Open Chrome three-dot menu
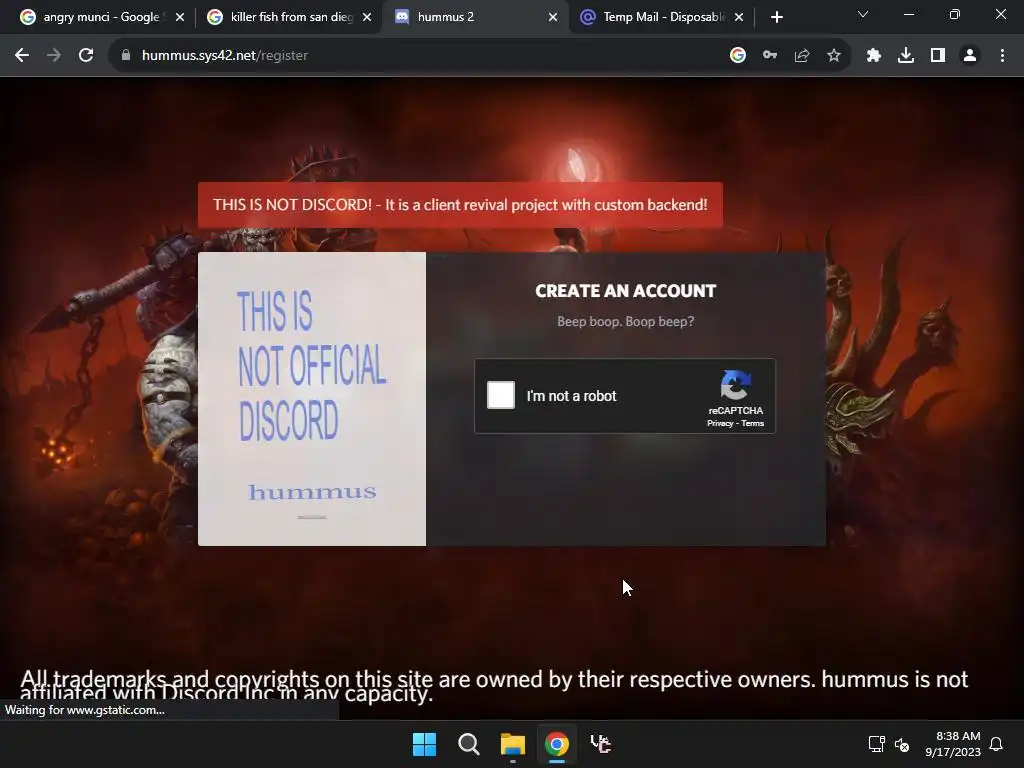The height and width of the screenshot is (768, 1024). pyautogui.click(x=1002, y=56)
